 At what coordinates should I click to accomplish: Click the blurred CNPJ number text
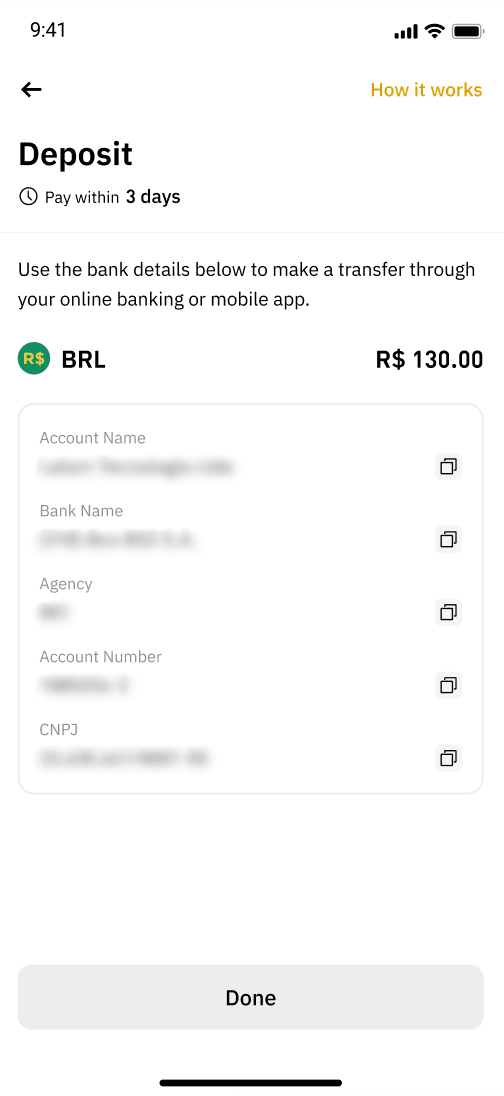click(x=124, y=758)
